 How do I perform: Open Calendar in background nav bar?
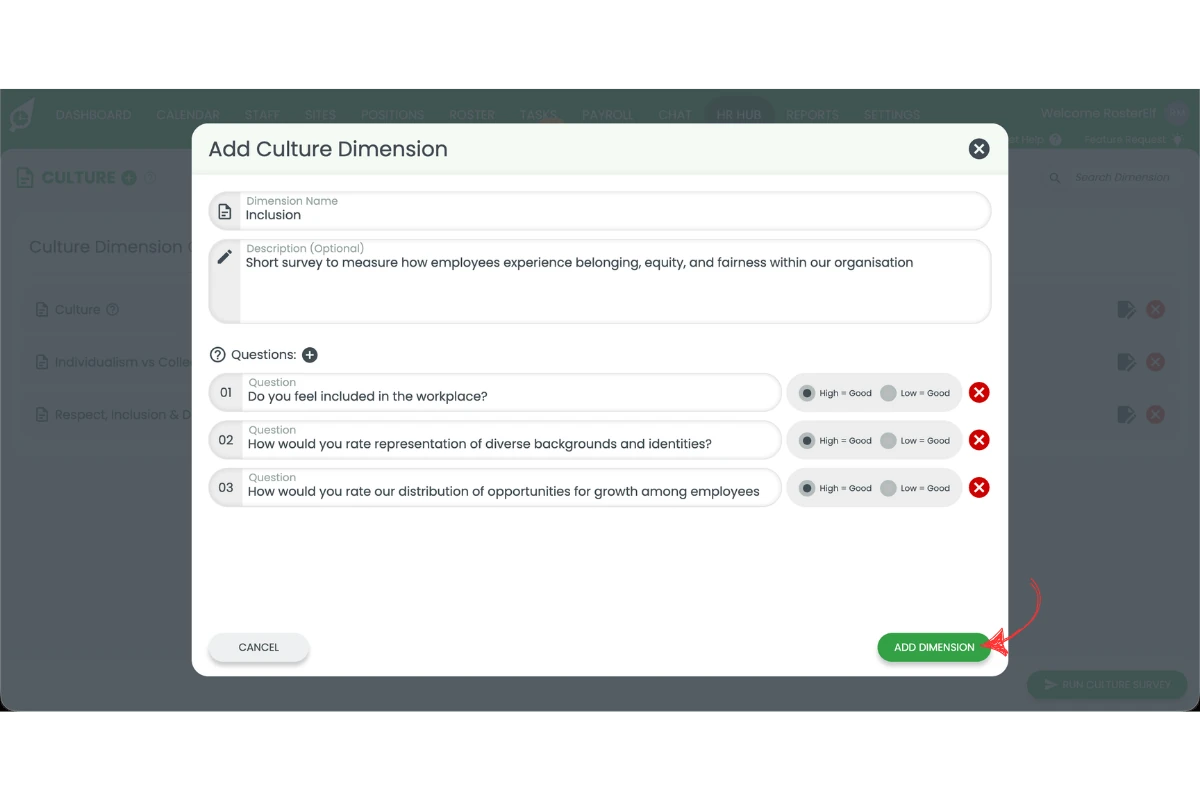click(x=188, y=115)
